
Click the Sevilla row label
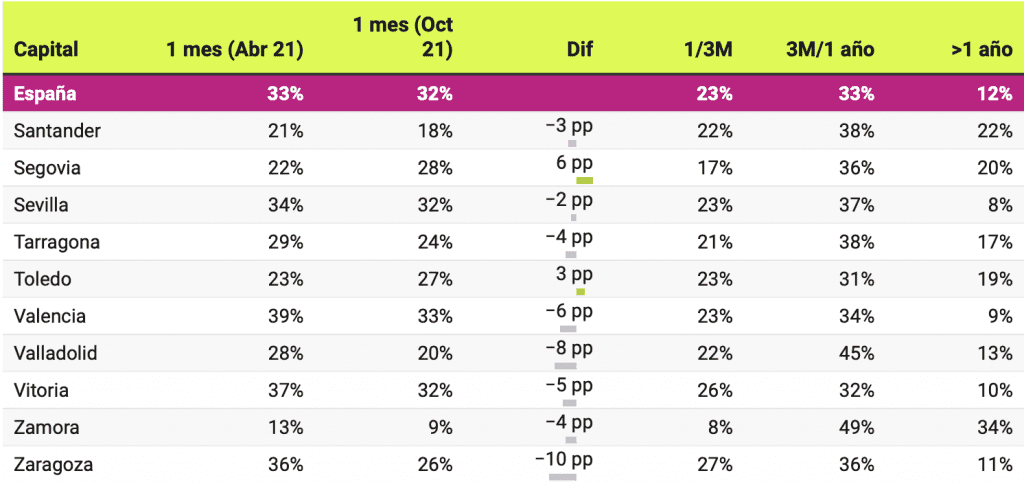coord(43,205)
